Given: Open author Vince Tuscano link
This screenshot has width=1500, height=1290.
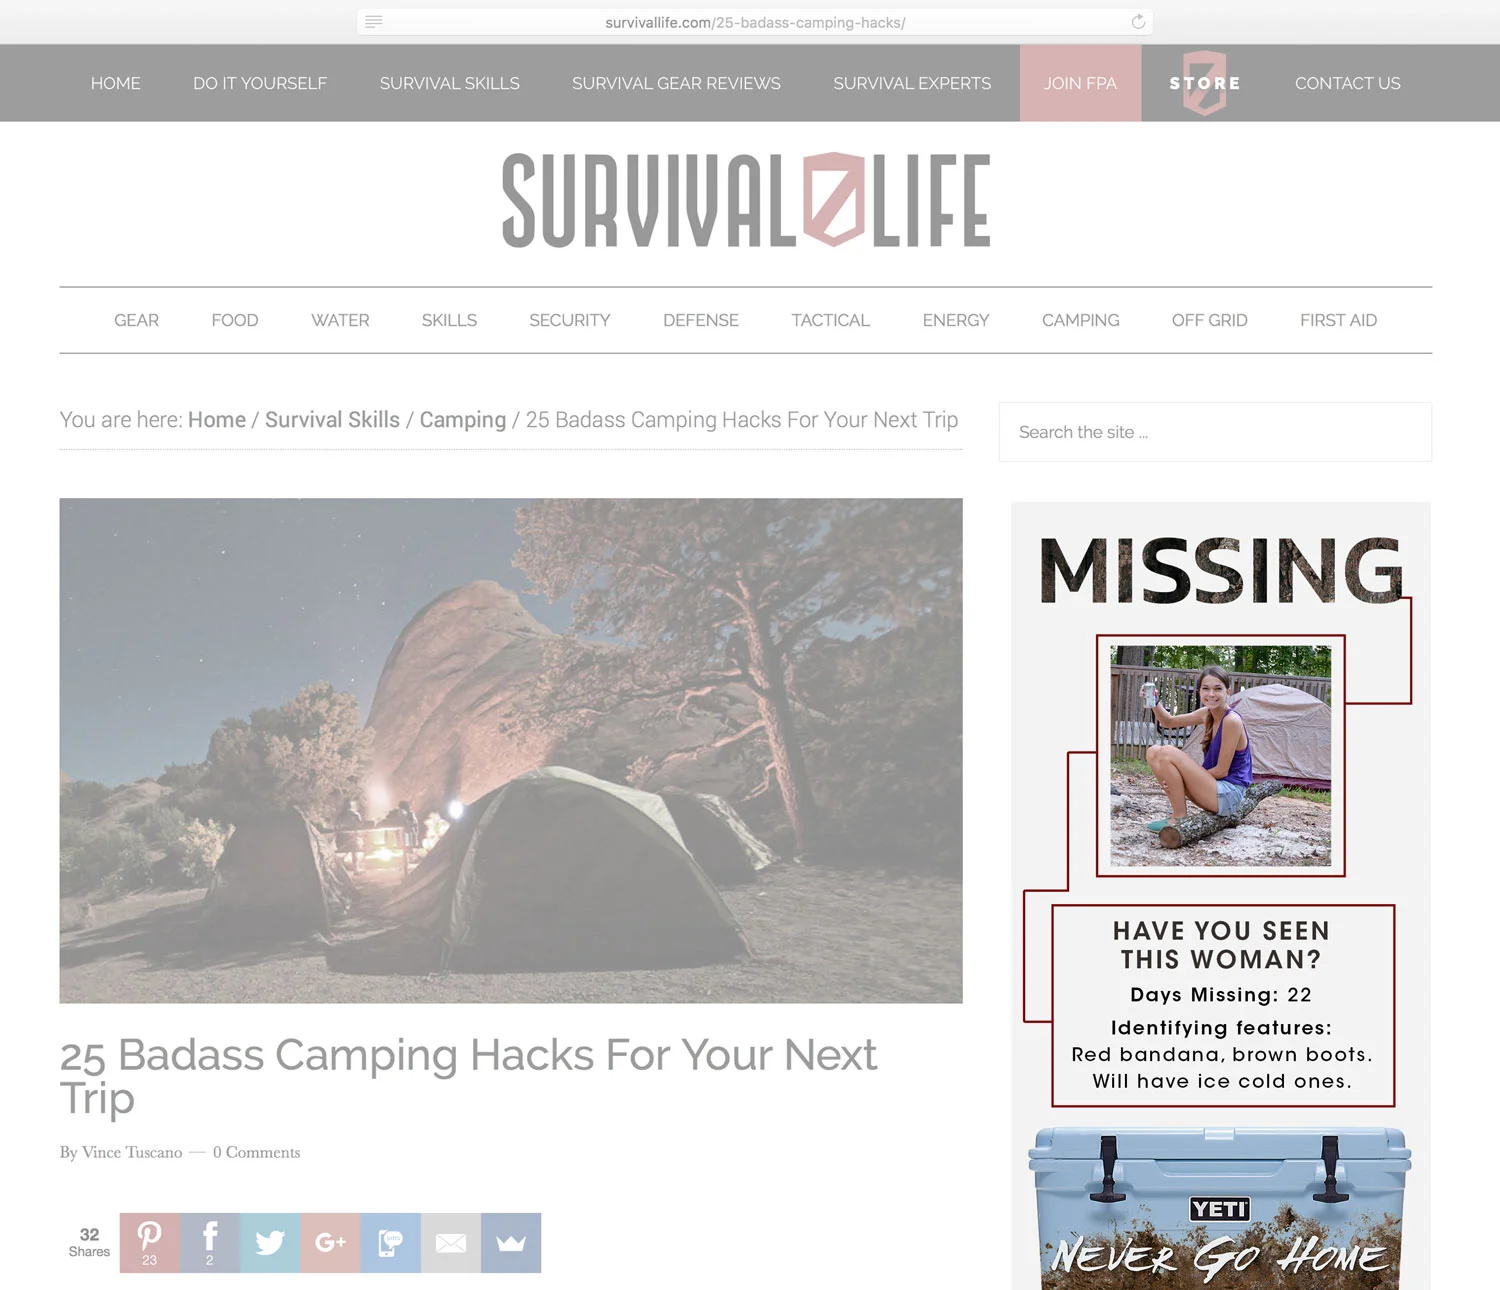Looking at the screenshot, I should [x=132, y=1152].
